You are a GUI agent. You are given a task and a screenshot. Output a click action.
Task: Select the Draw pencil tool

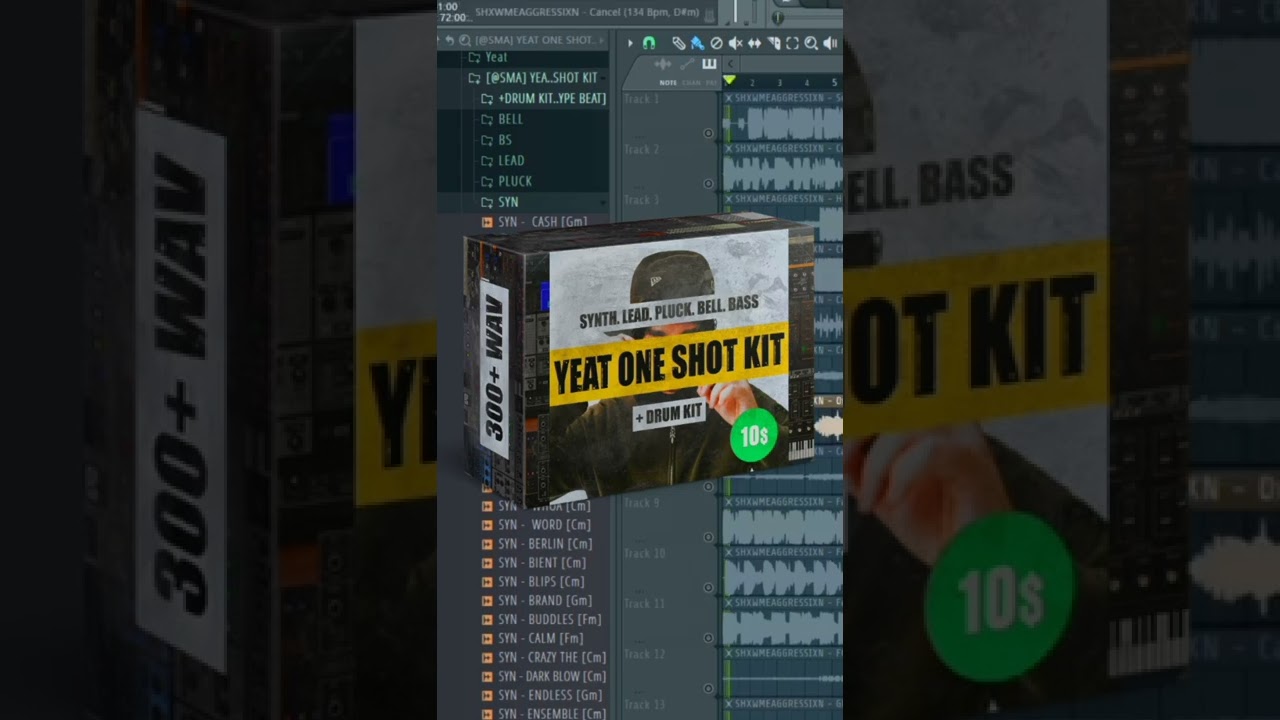[679, 43]
